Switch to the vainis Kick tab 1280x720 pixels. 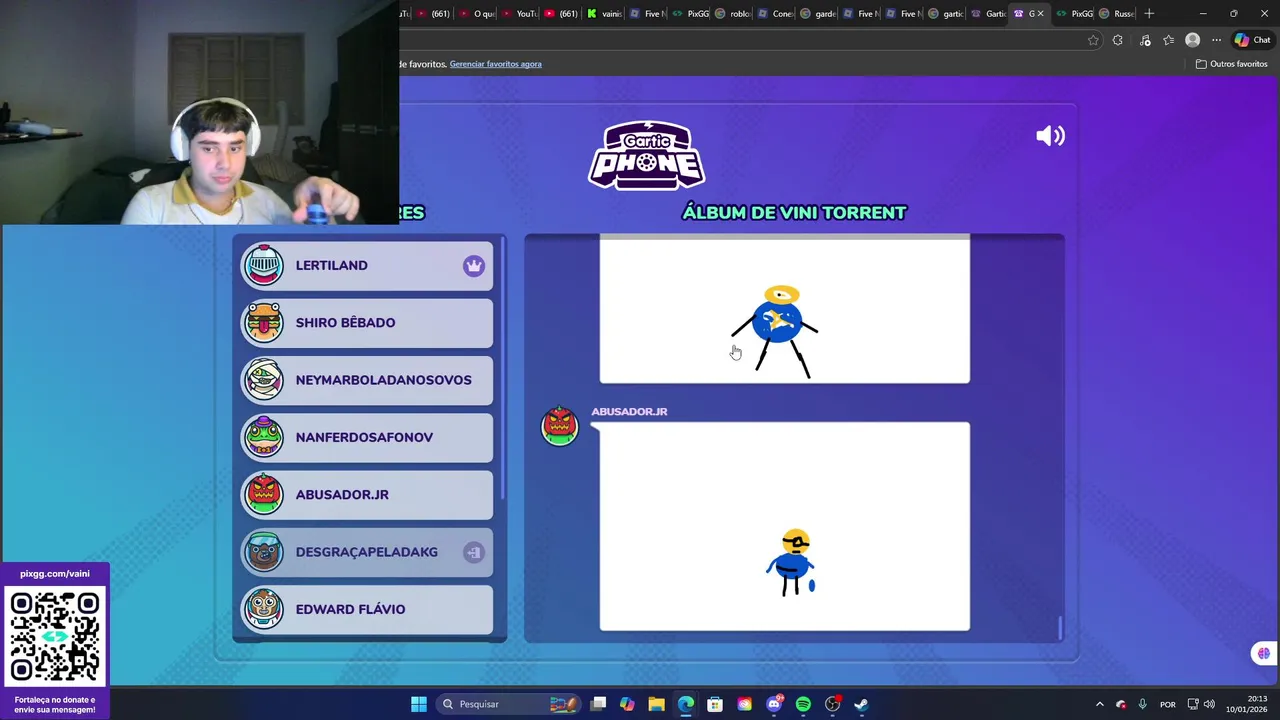tap(605, 14)
